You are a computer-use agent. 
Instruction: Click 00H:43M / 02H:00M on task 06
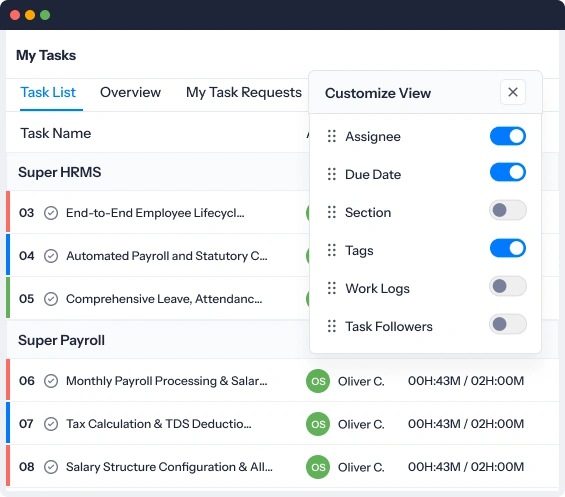pos(466,381)
